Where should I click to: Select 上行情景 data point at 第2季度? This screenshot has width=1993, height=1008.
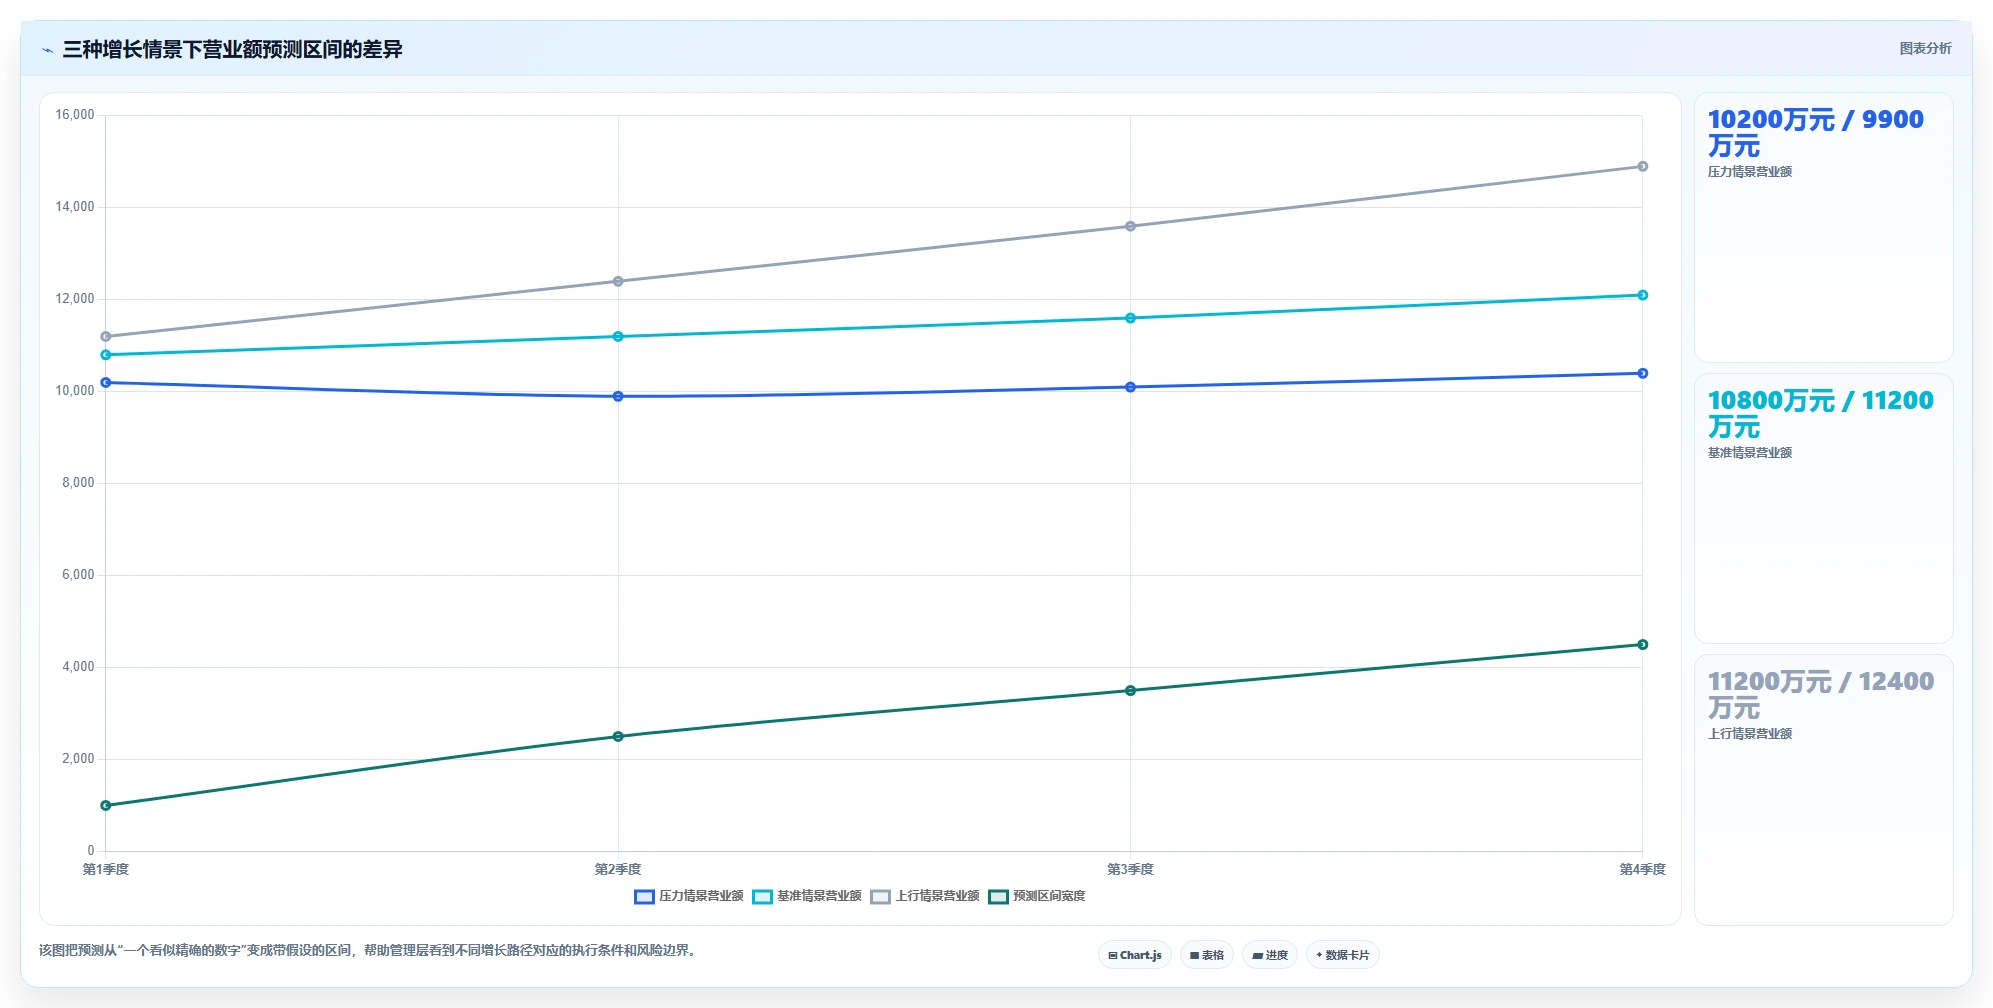coord(618,282)
